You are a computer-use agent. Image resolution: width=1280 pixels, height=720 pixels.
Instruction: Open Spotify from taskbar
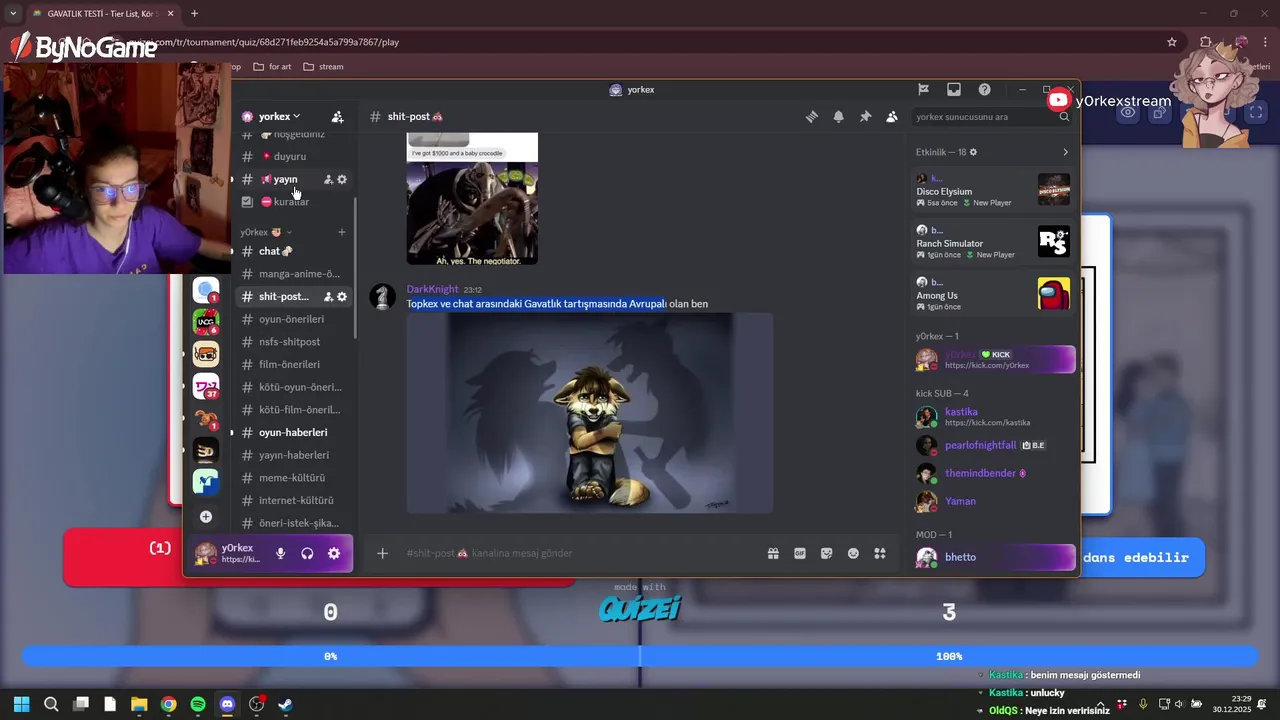198,705
